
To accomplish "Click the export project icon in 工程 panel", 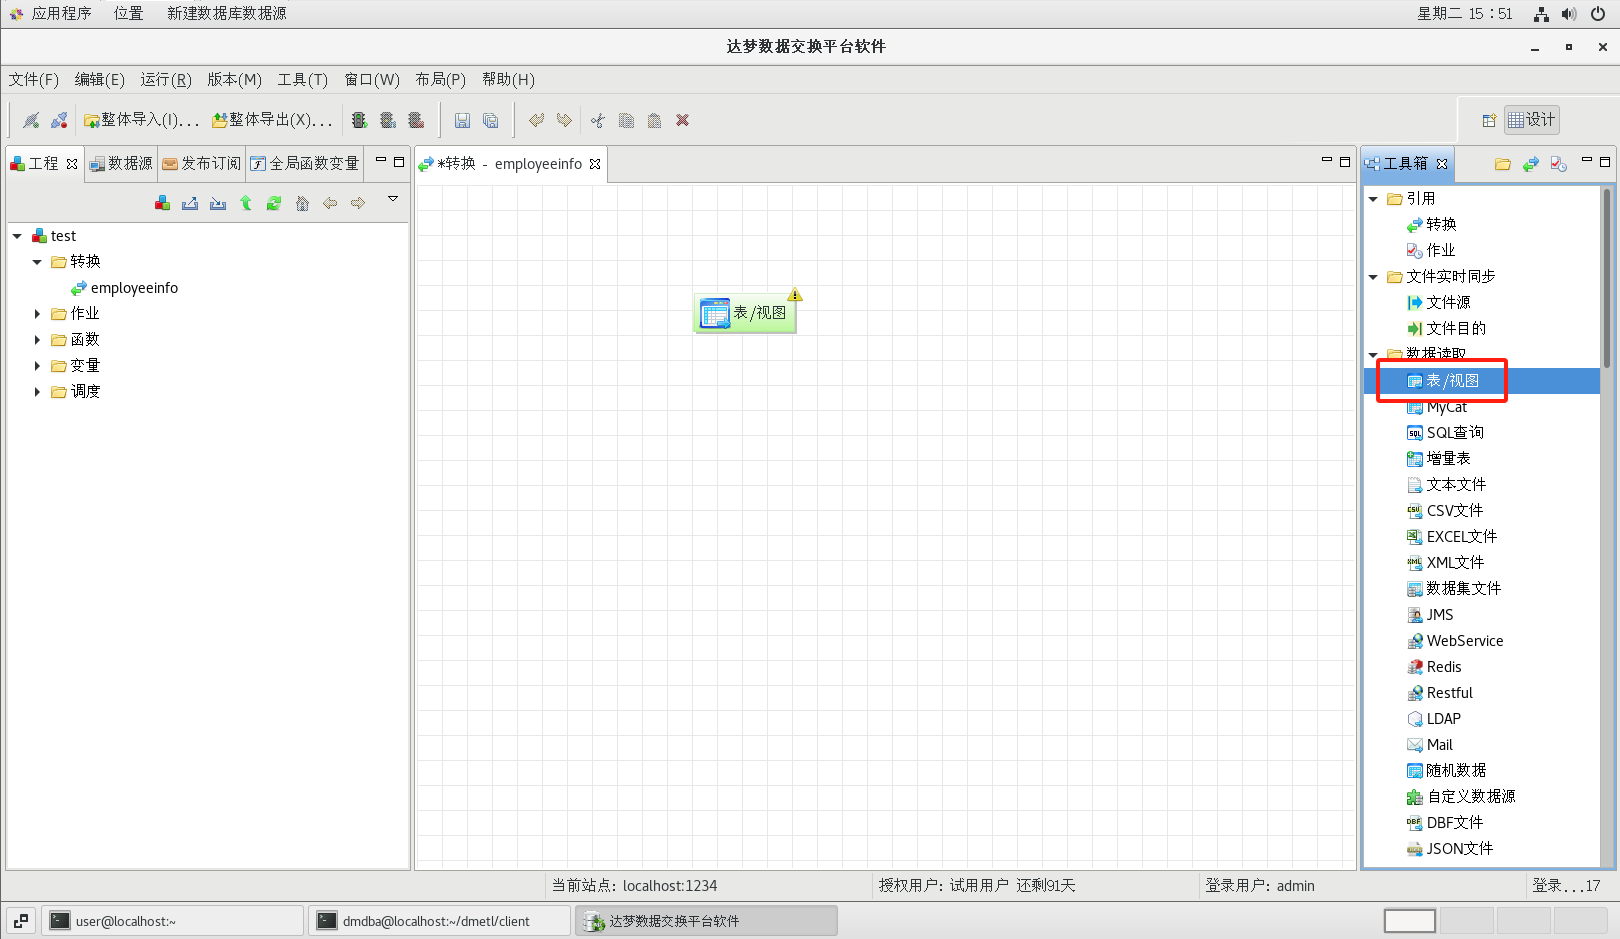I will point(190,203).
